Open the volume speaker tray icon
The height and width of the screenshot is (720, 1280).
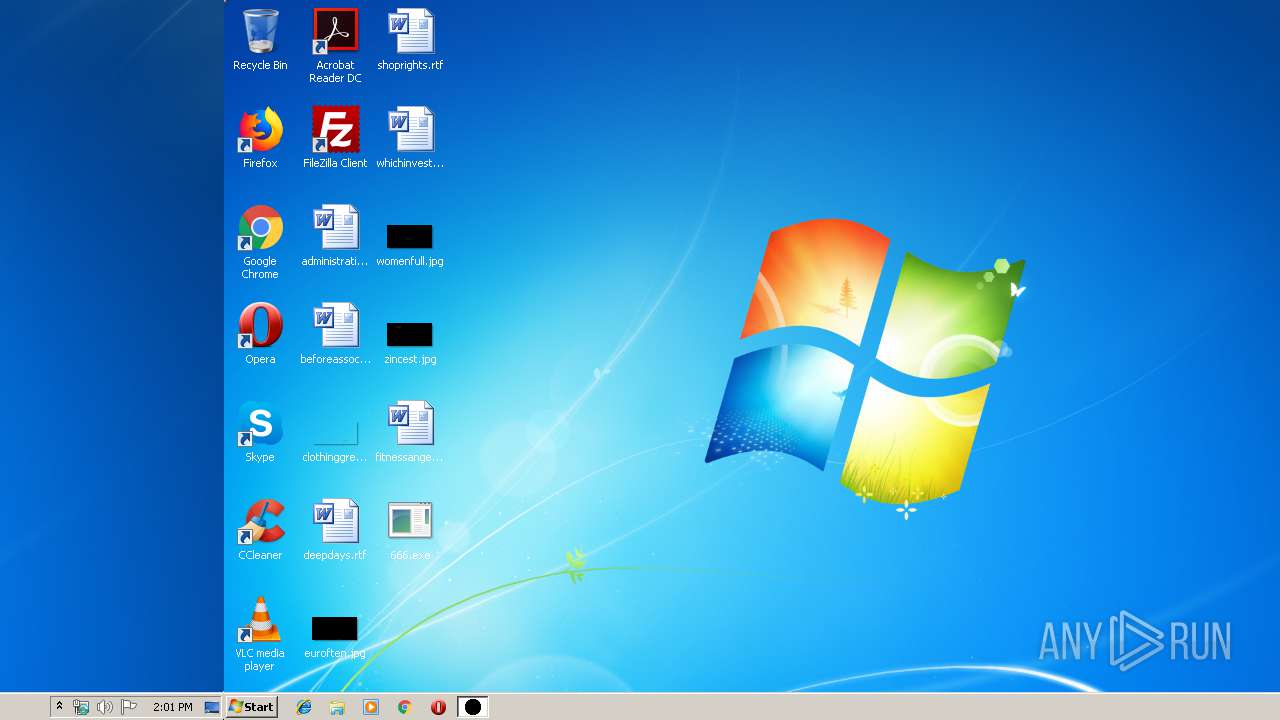105,707
